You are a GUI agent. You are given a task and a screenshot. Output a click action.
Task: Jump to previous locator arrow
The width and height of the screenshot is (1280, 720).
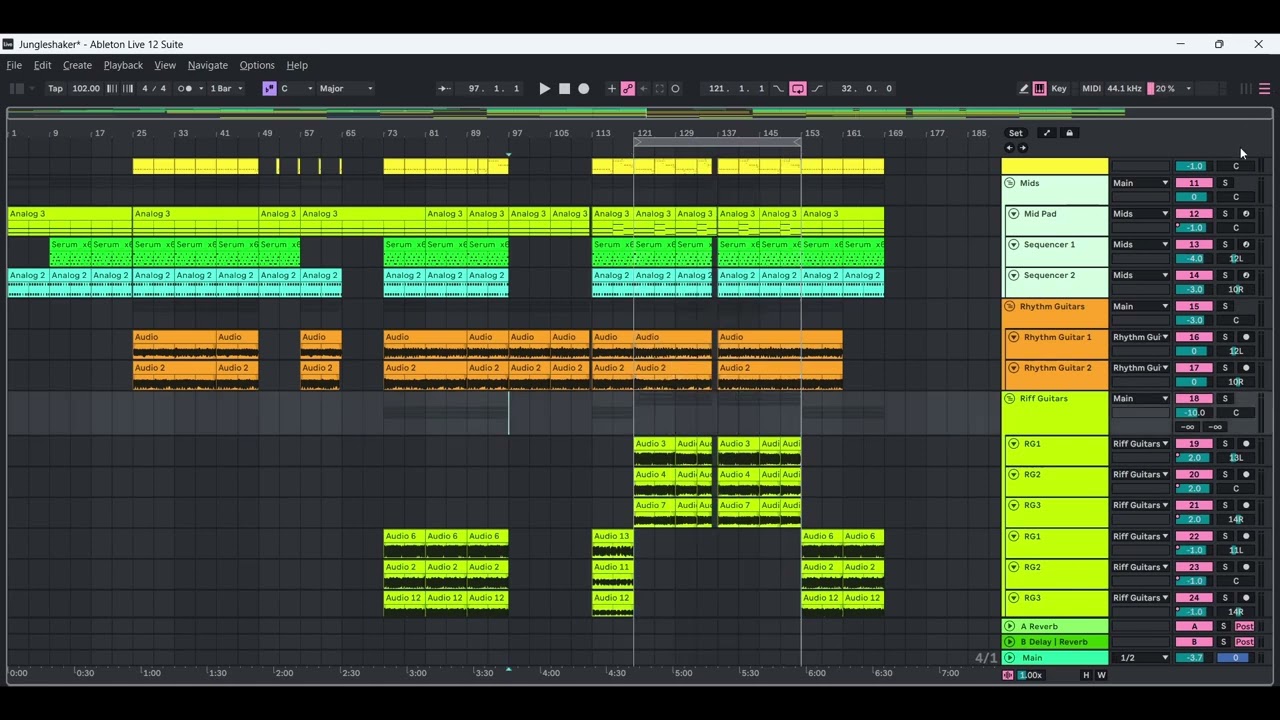(x=1009, y=148)
